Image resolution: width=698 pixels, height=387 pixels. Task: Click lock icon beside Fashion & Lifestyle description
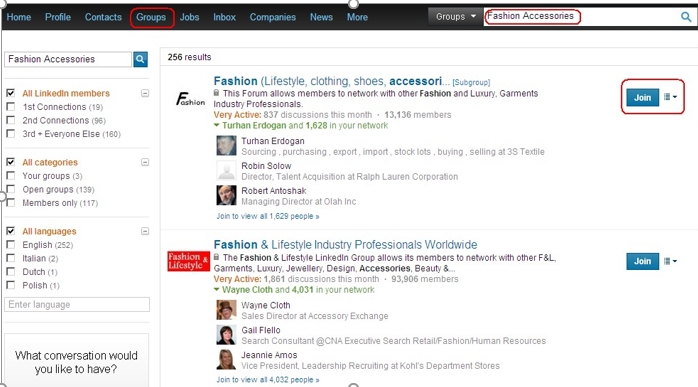(x=216, y=257)
